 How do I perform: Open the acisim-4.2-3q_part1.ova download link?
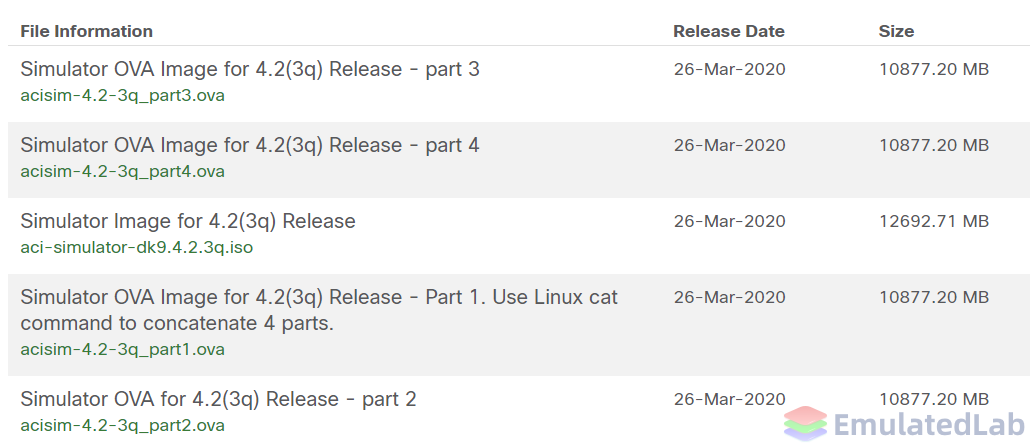coord(122,349)
